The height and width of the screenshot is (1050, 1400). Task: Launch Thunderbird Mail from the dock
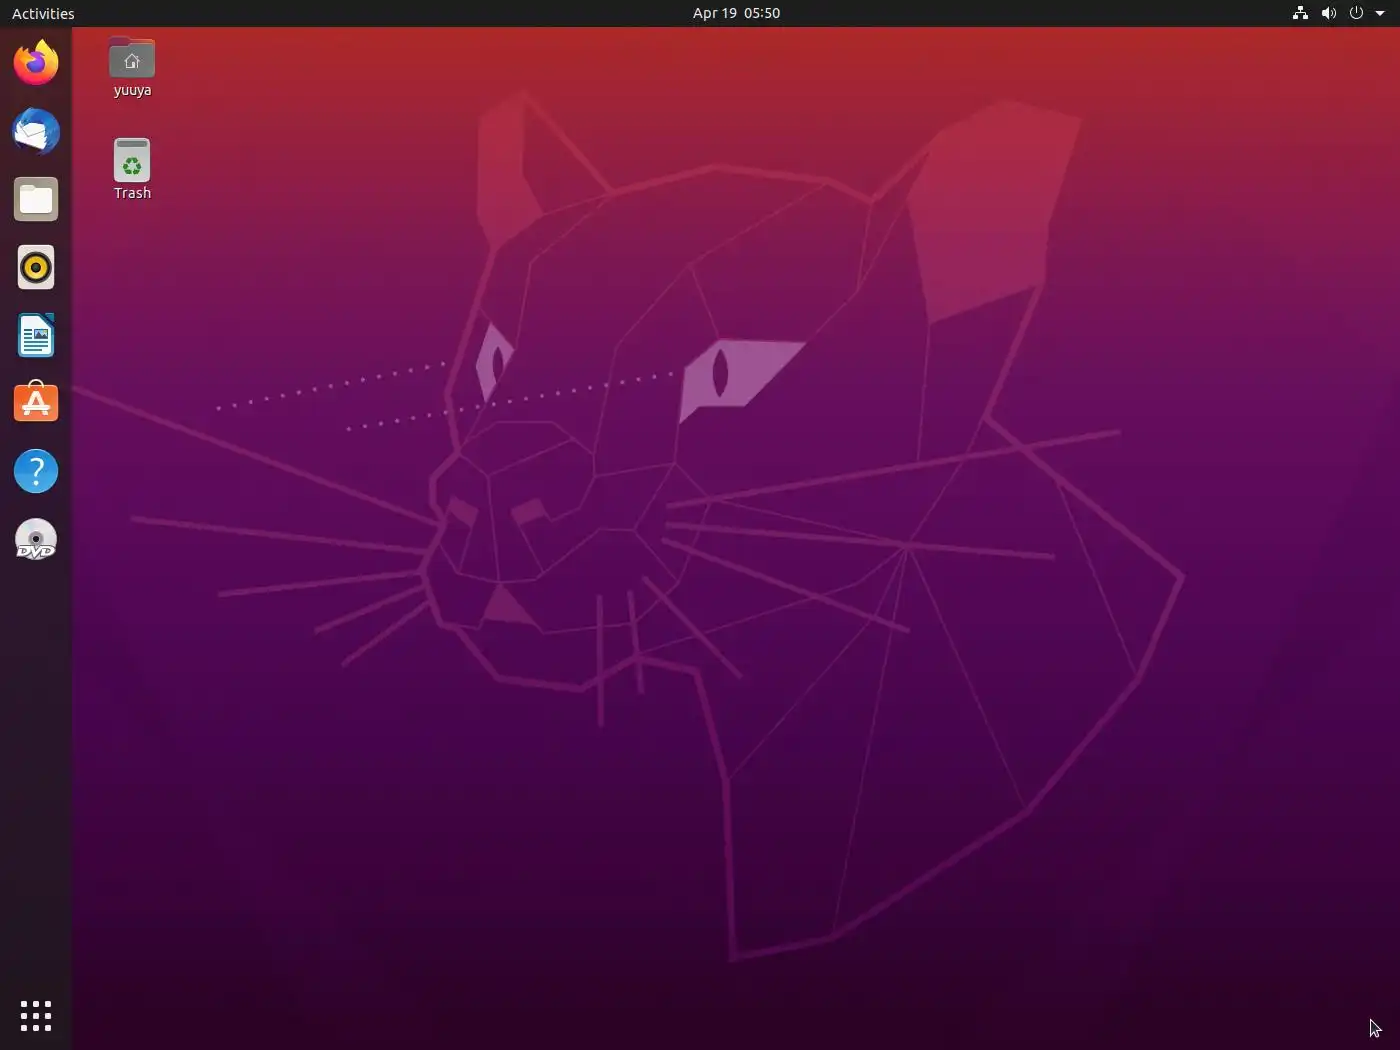point(36,131)
